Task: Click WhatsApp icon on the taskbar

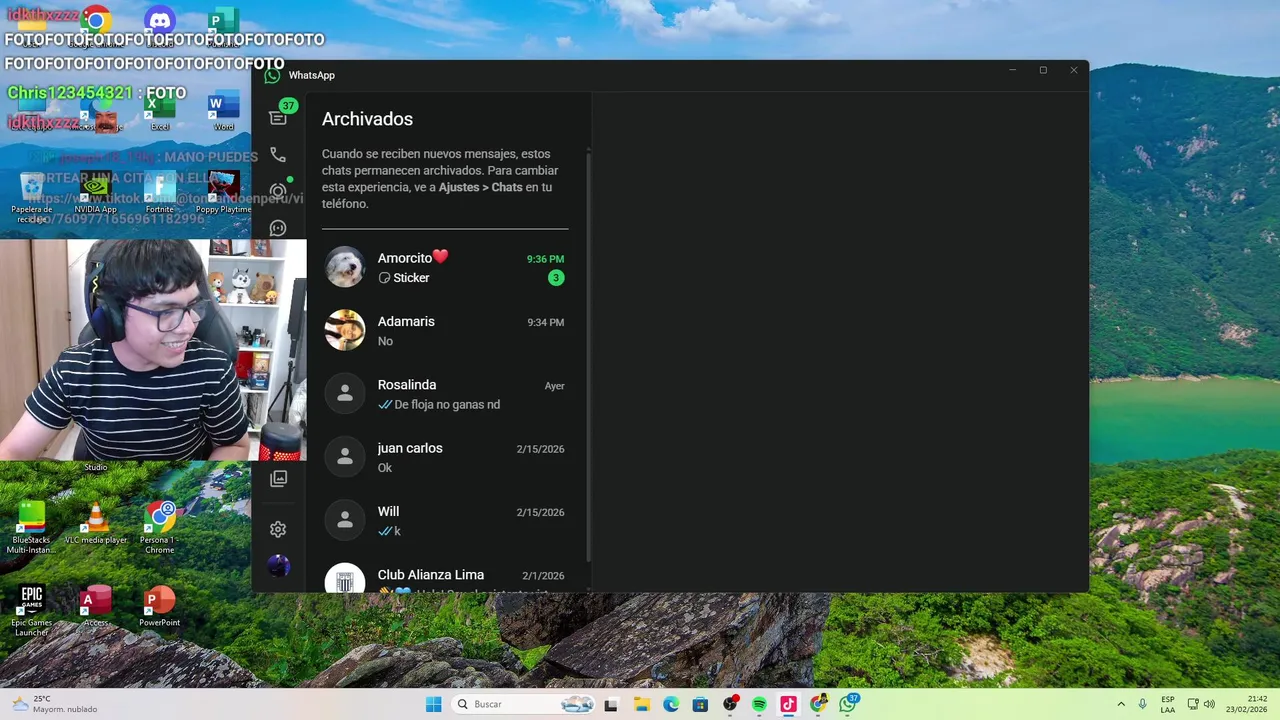Action: coord(849,704)
